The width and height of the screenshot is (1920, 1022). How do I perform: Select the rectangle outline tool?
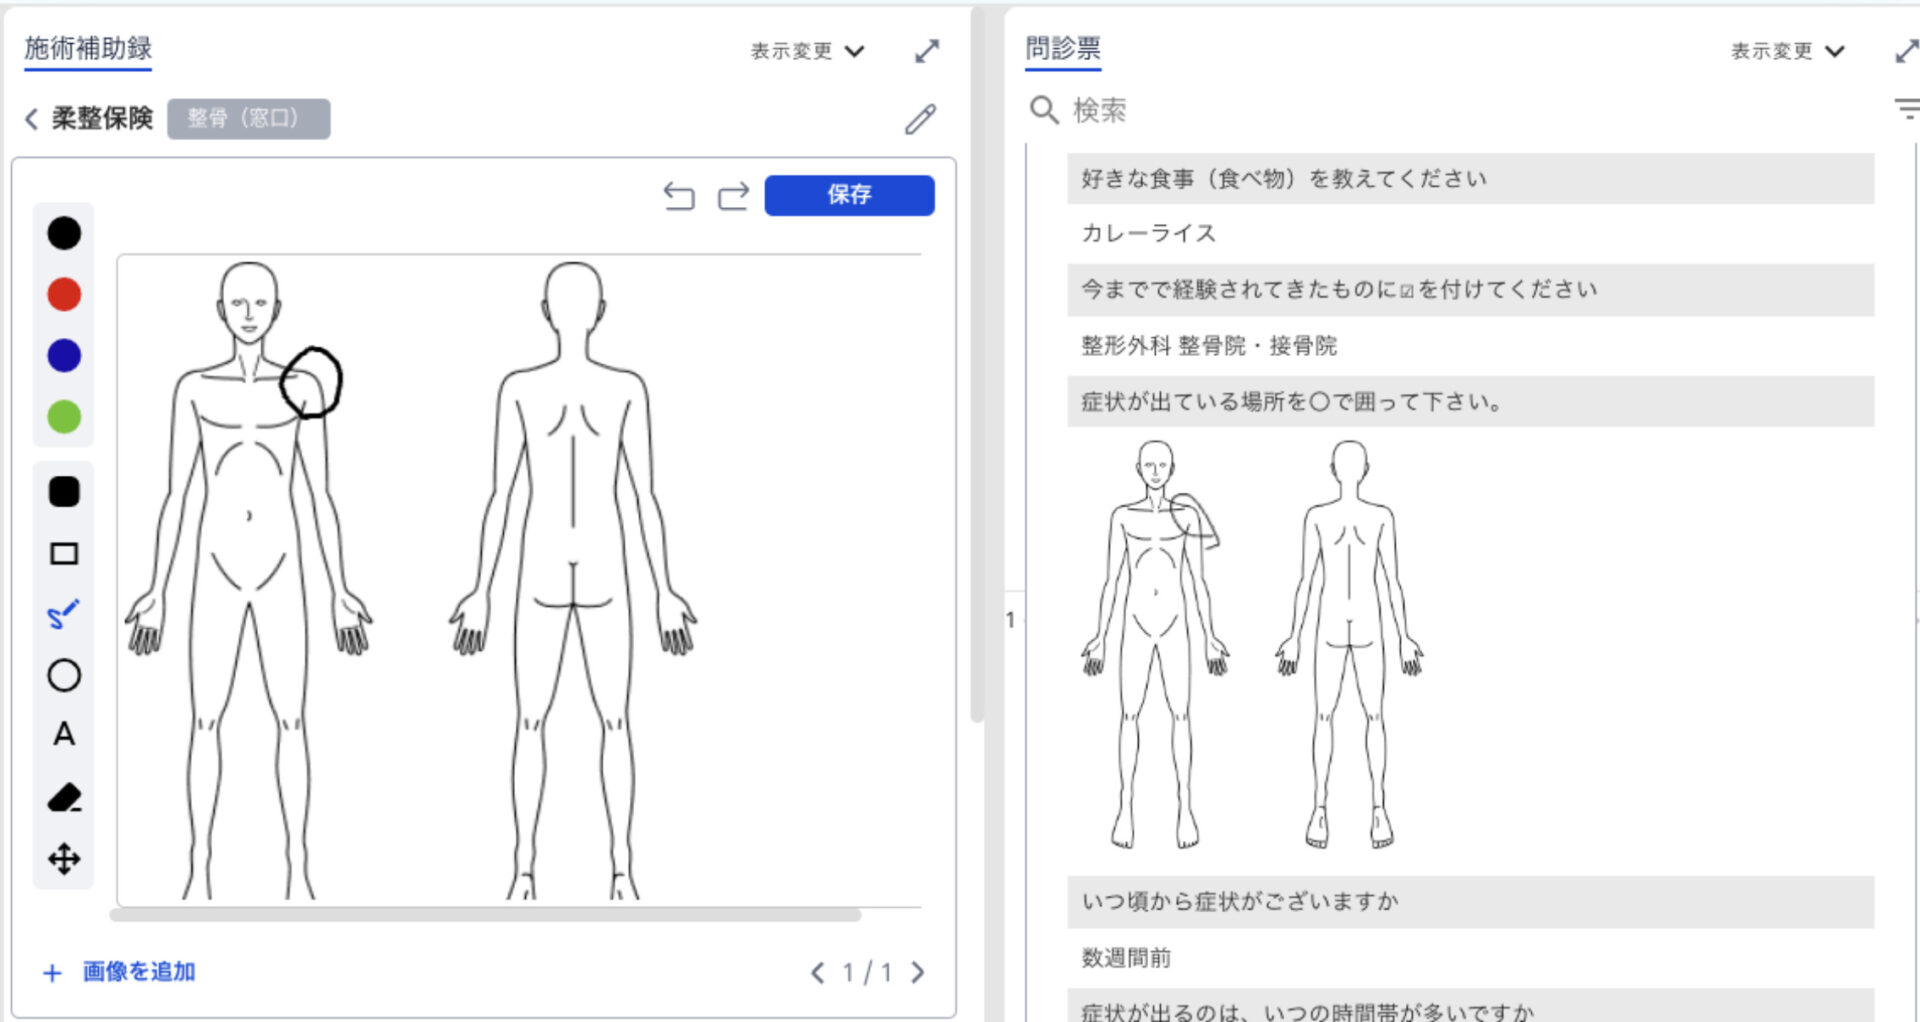click(63, 553)
